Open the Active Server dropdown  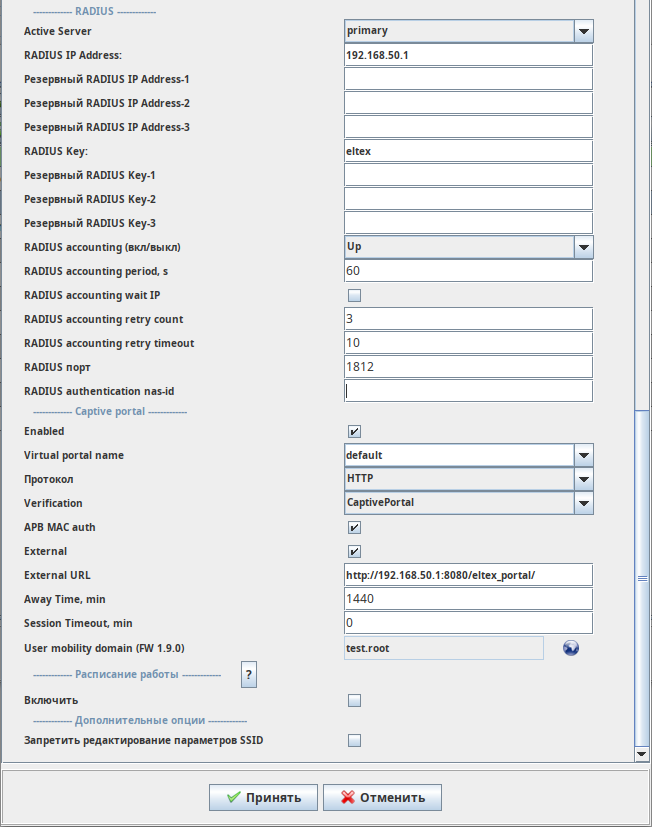(x=584, y=31)
